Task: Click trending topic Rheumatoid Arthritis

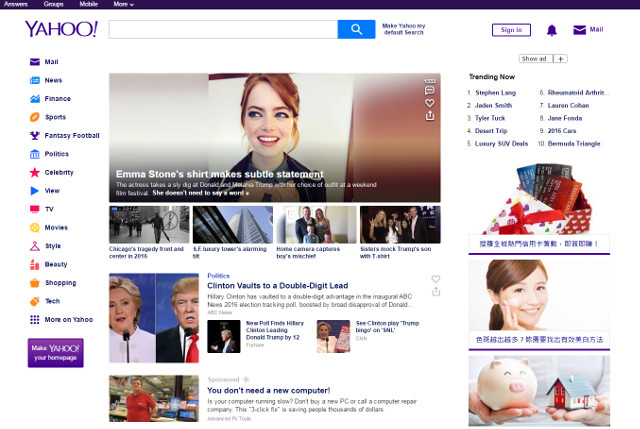Action: click(578, 93)
